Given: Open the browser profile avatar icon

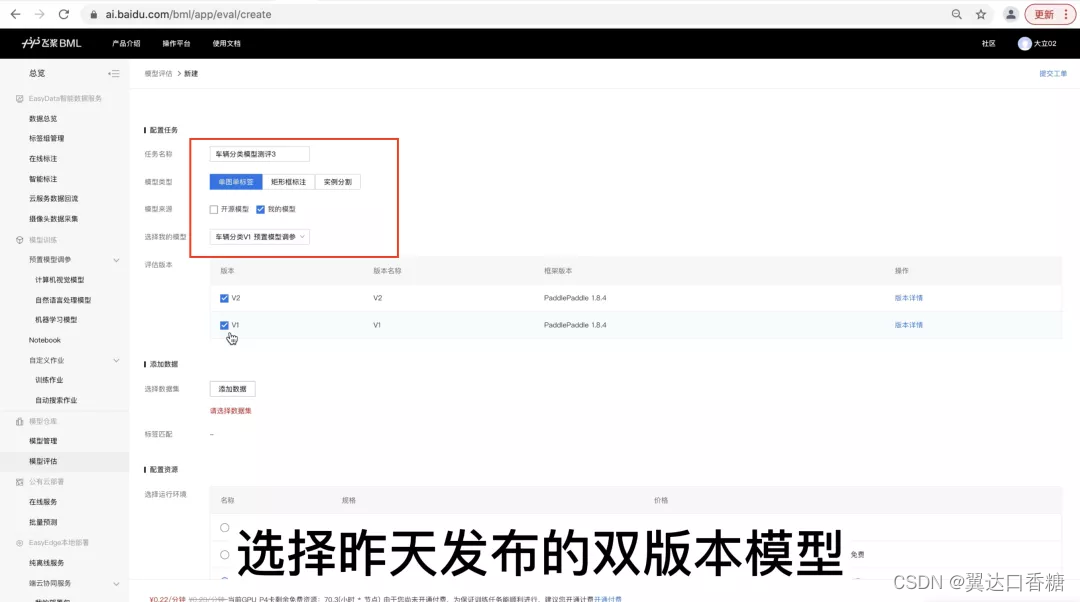Looking at the screenshot, I should [x=1010, y=14].
